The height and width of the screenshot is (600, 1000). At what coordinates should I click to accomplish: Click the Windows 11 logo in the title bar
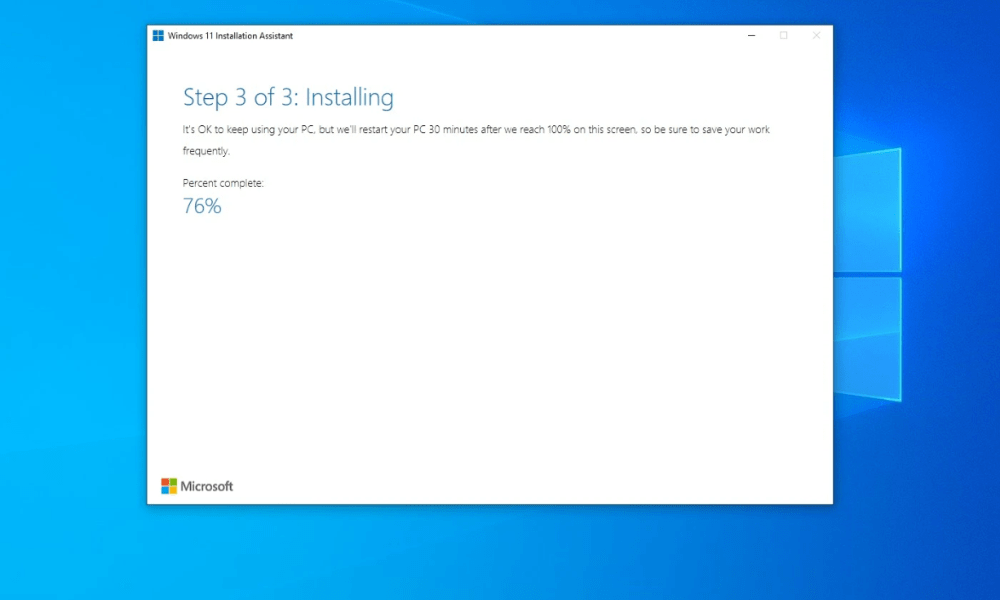[158, 35]
